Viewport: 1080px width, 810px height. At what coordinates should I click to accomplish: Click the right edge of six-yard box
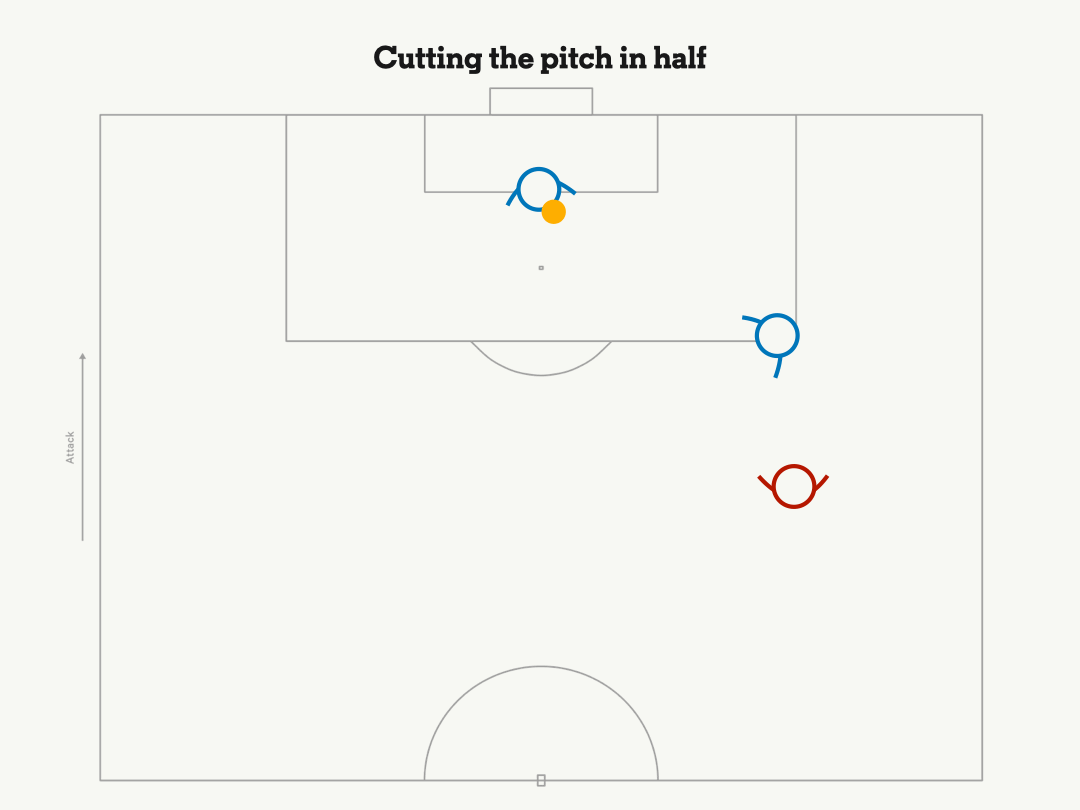658,154
